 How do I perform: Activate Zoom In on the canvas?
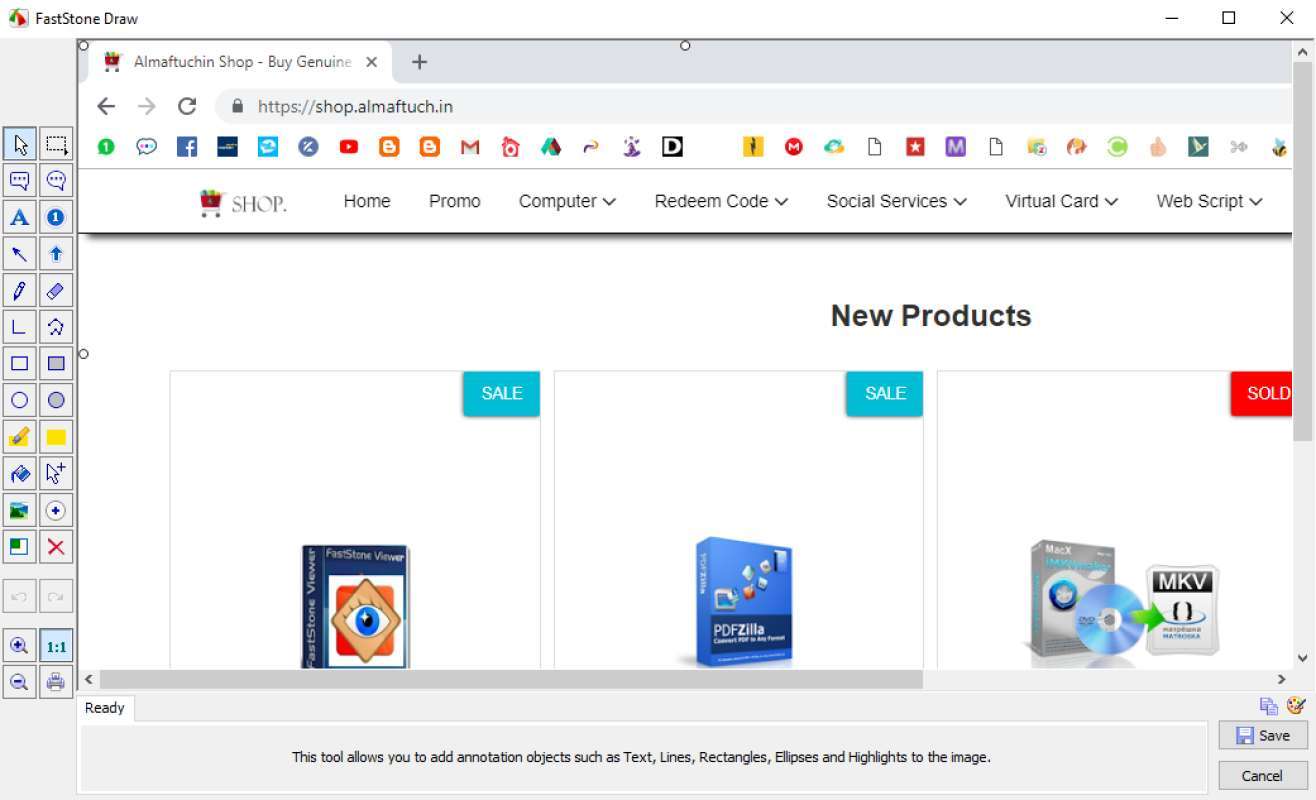click(19, 645)
